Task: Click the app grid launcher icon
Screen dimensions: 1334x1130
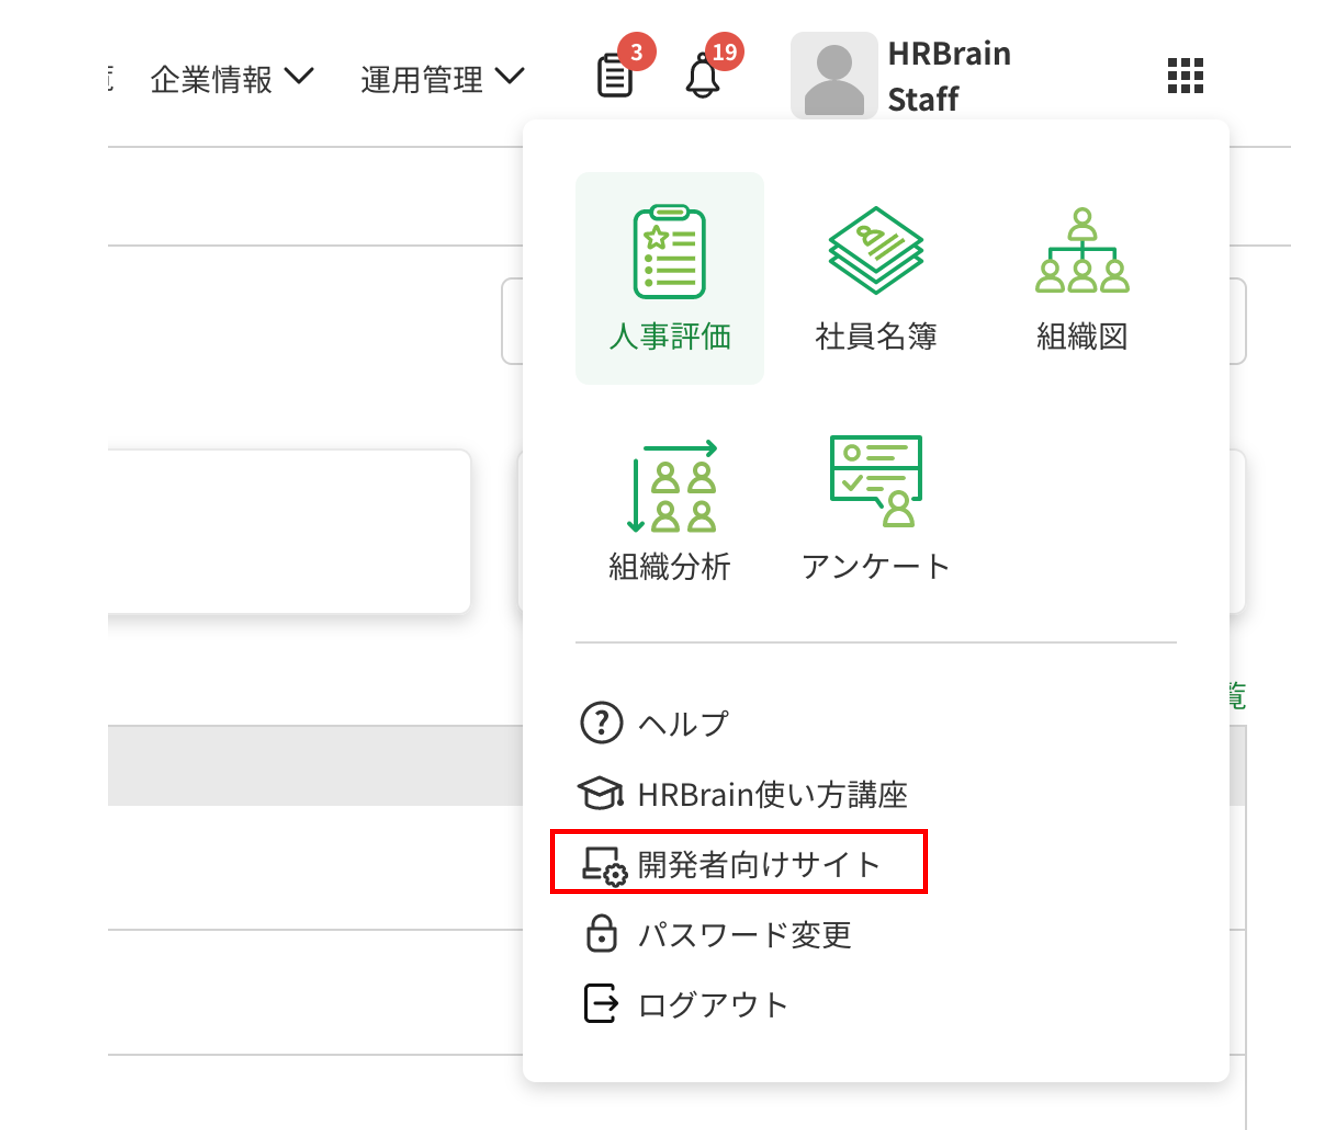Action: pos(1183,75)
